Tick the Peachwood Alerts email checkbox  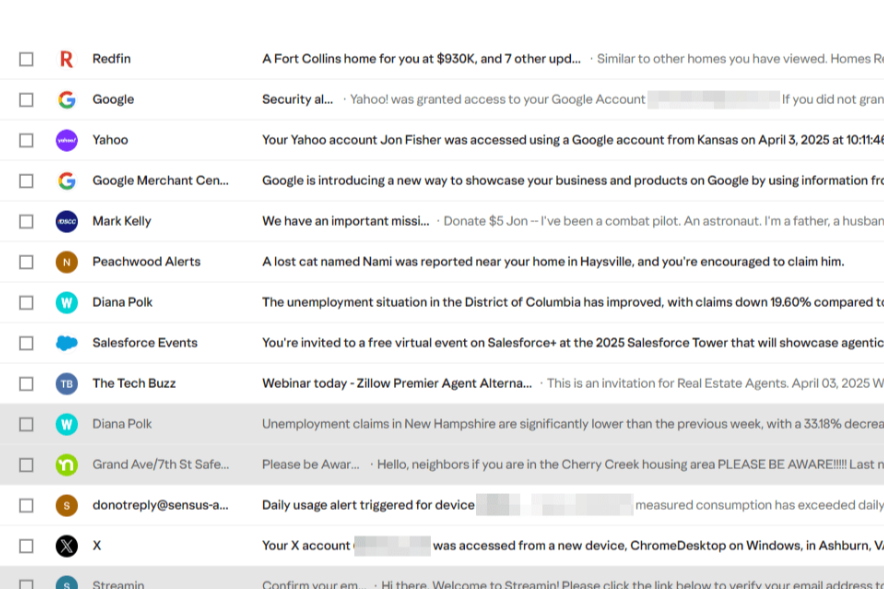click(26, 262)
